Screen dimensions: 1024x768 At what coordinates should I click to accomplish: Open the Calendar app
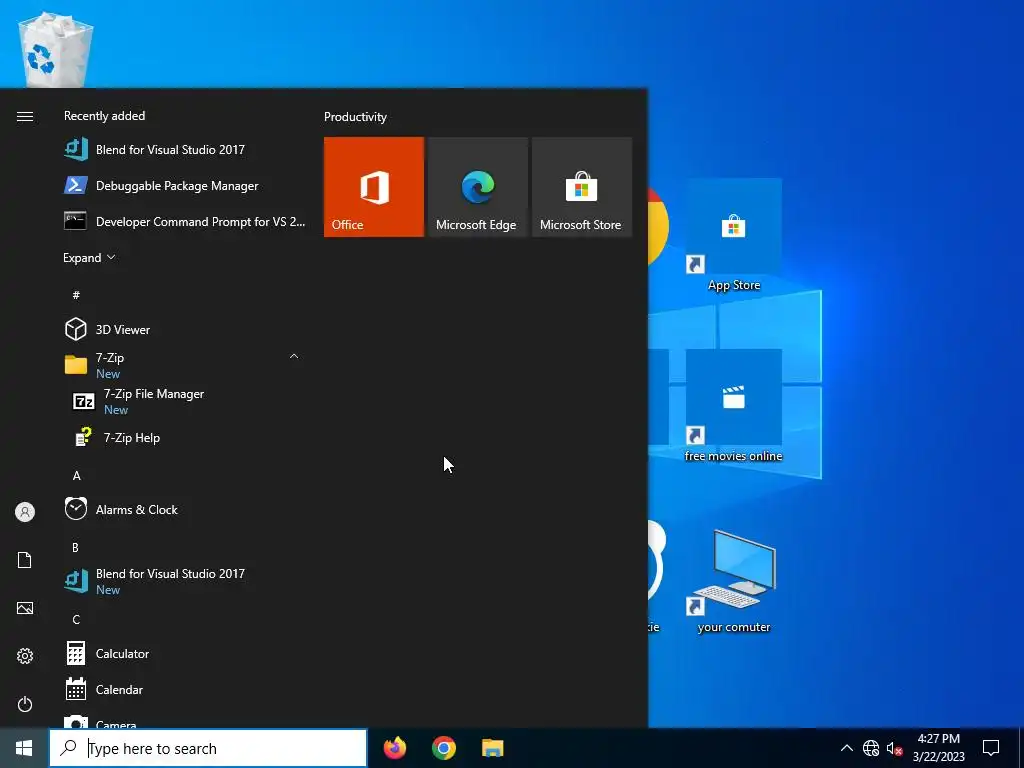185,689
